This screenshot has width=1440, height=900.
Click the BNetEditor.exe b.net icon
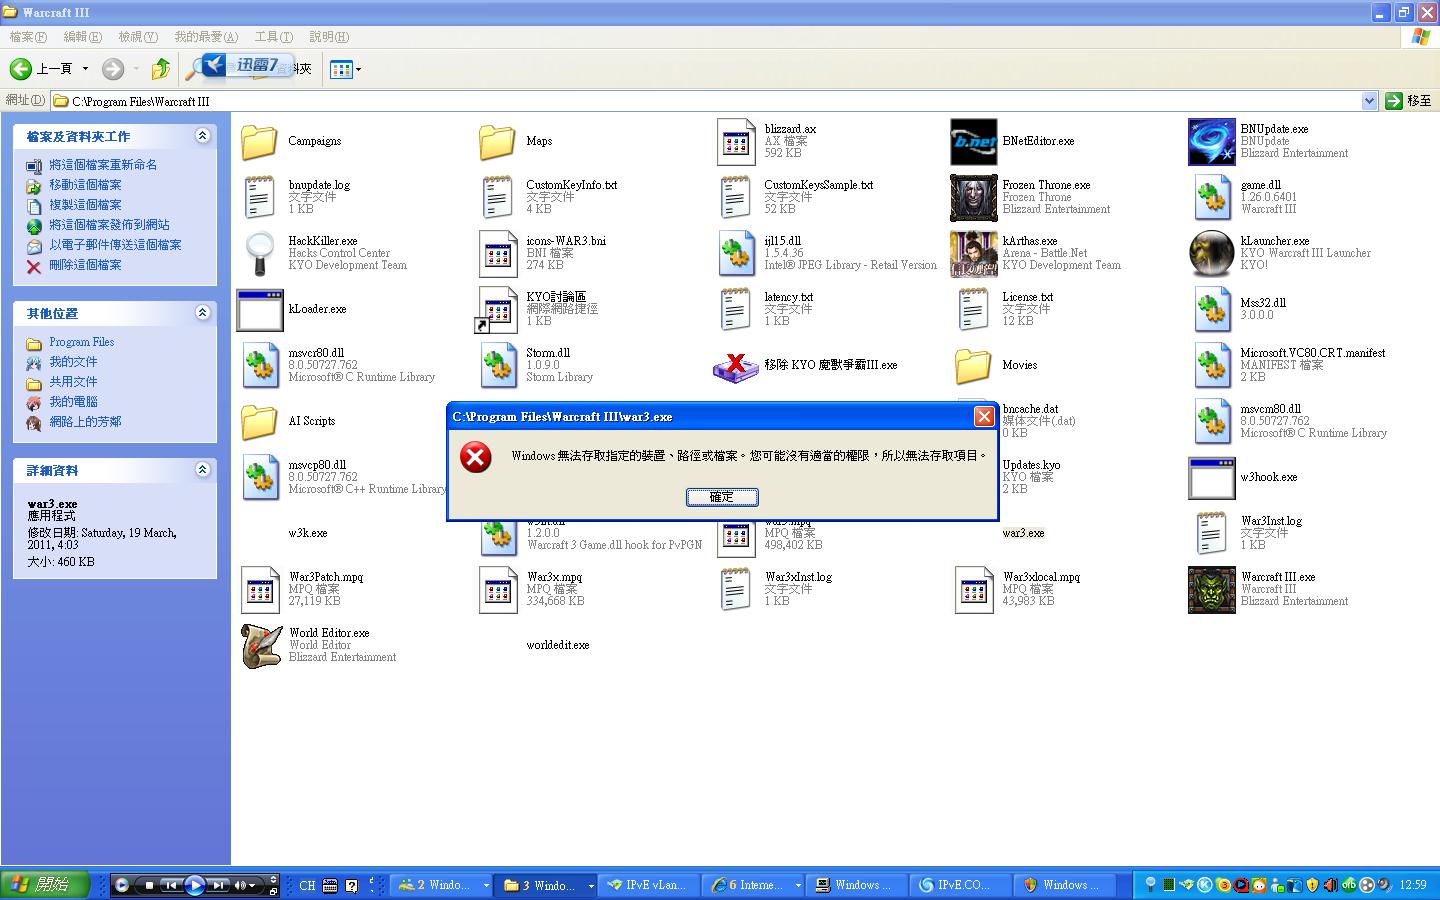973,142
